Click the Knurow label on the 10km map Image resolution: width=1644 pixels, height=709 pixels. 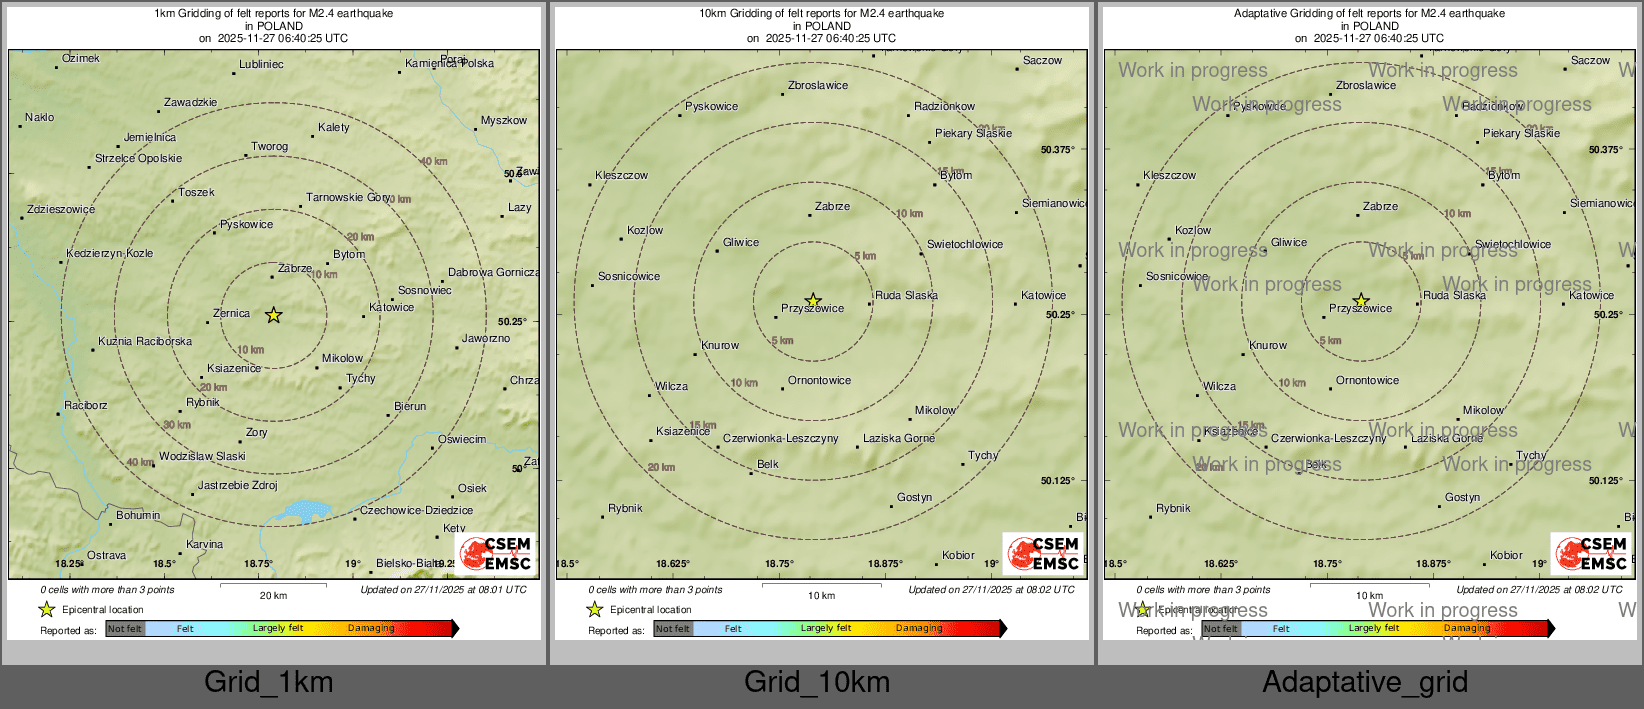click(x=721, y=345)
